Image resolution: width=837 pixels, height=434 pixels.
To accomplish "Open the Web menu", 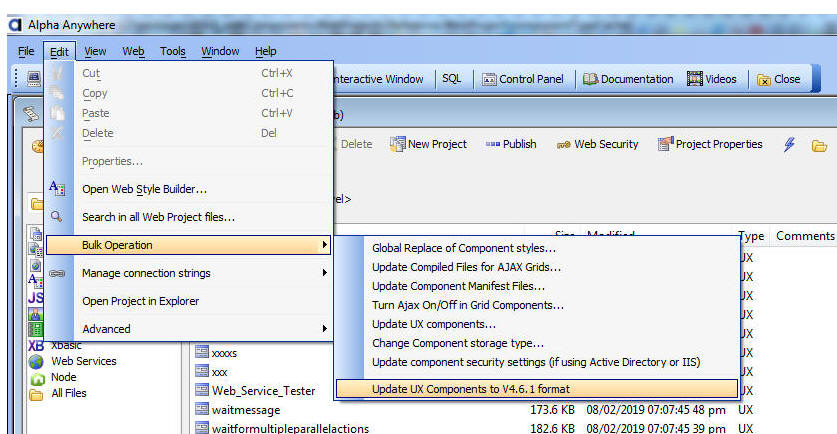I will [x=133, y=51].
